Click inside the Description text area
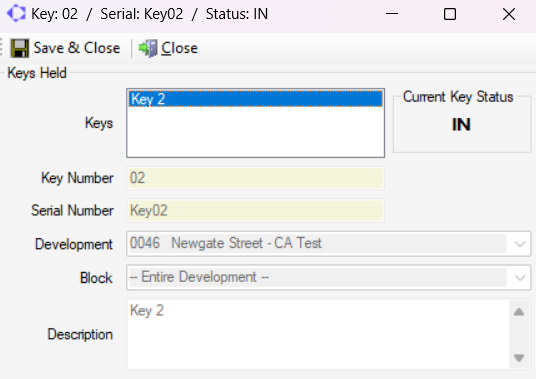The height and width of the screenshot is (379, 536). (x=318, y=334)
